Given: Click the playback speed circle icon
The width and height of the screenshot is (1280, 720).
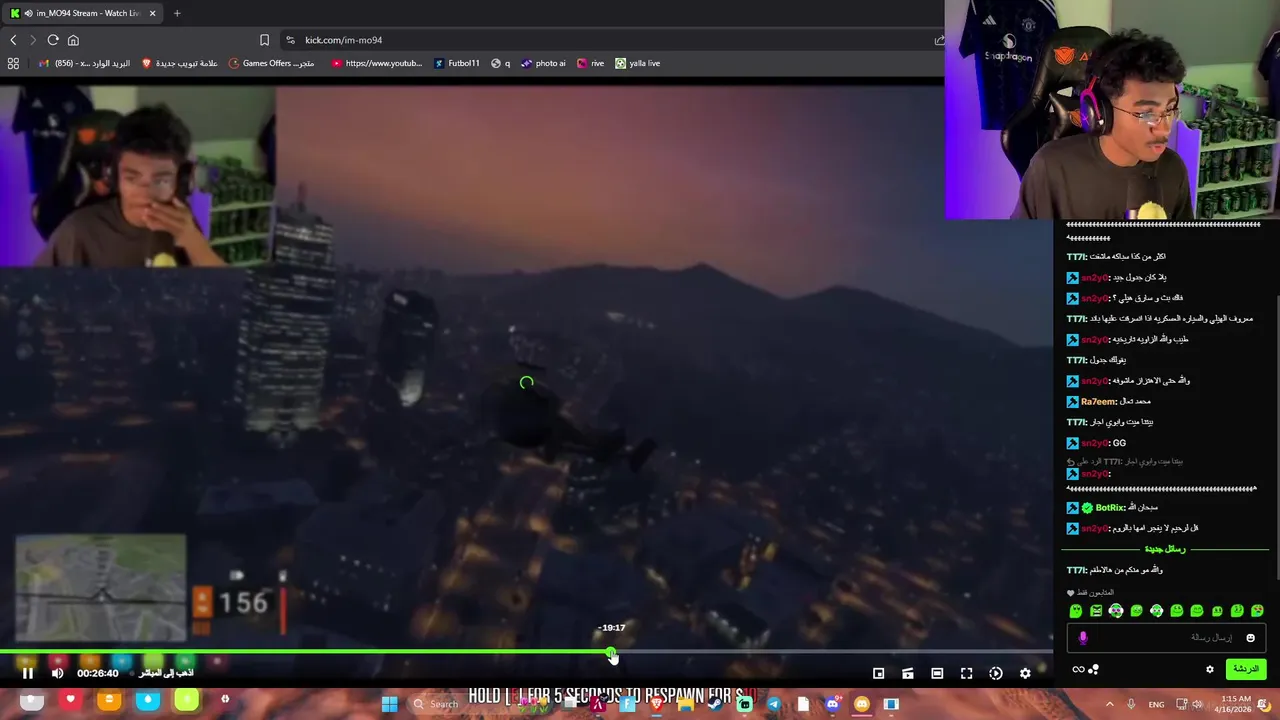Looking at the screenshot, I should [x=996, y=673].
